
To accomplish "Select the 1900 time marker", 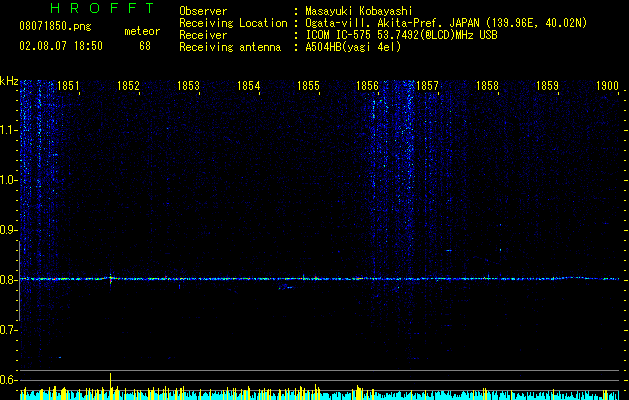I will click(607, 86).
